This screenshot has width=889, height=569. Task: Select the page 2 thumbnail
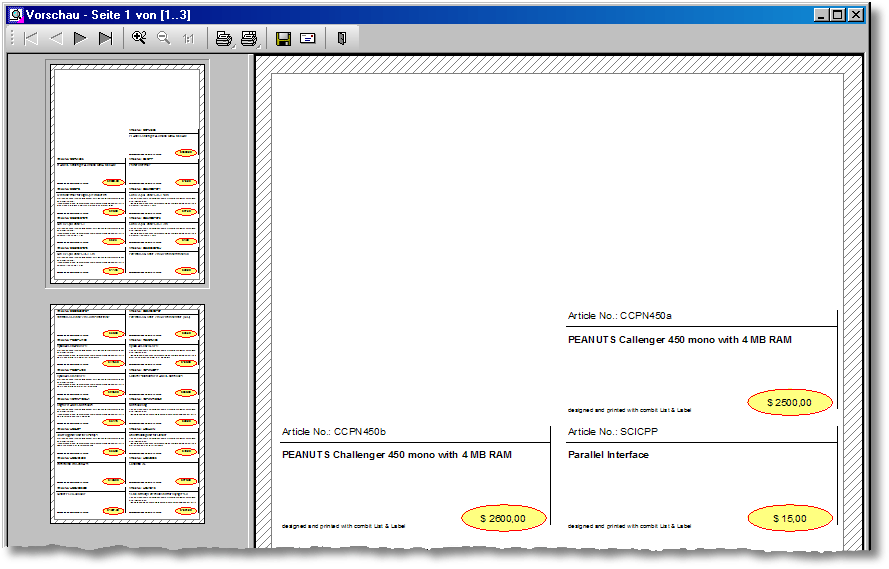coord(128,414)
